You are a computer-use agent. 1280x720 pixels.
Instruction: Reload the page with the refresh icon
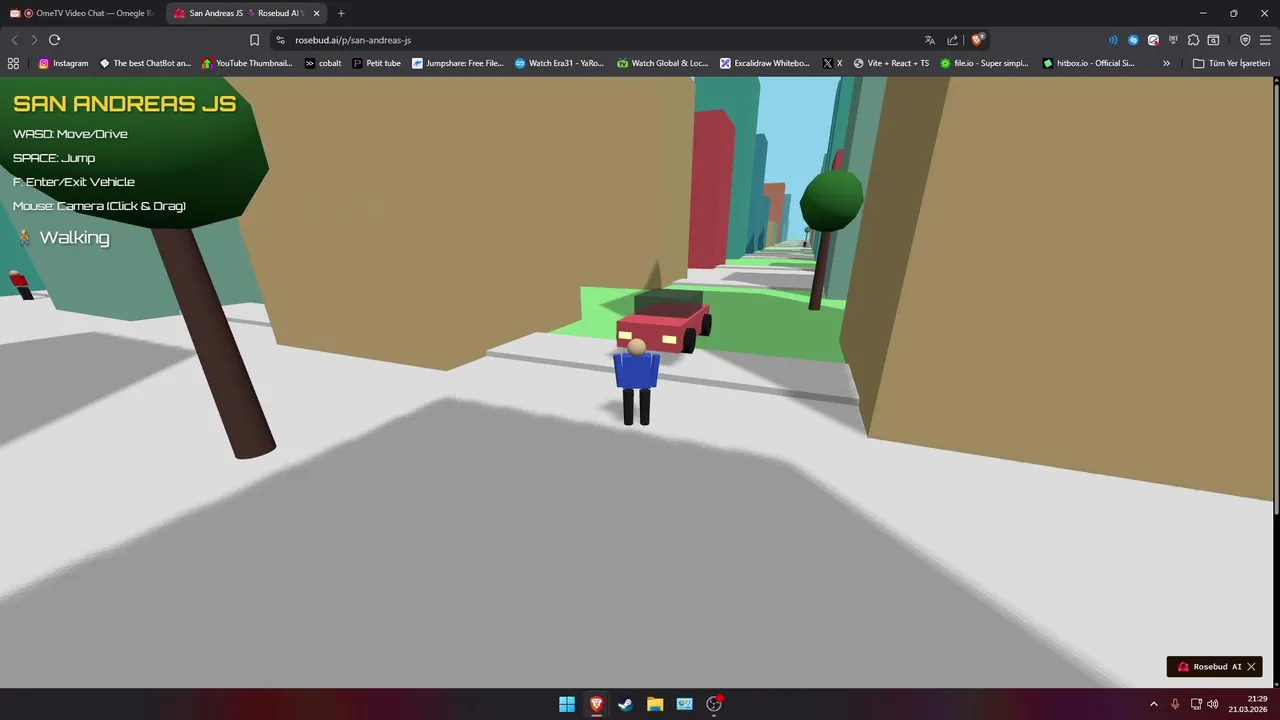[x=54, y=40]
